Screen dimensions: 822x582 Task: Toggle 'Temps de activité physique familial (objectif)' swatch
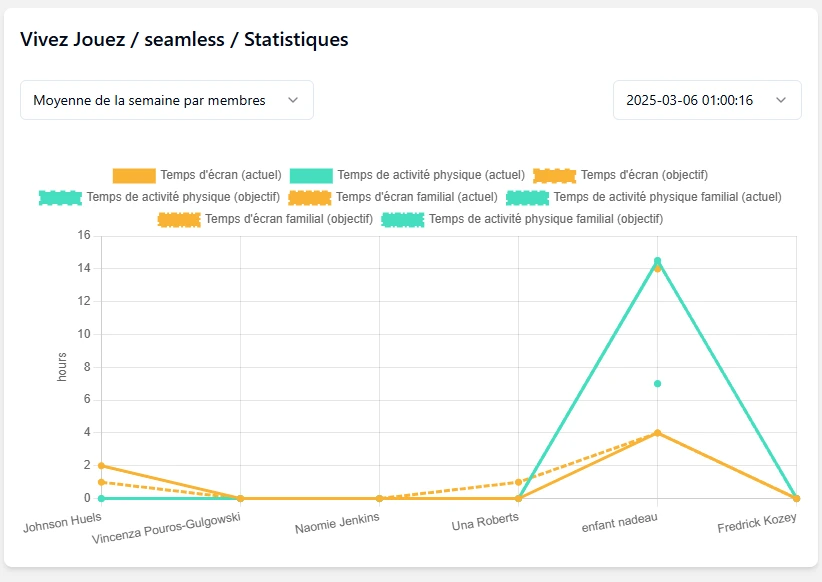click(x=403, y=219)
